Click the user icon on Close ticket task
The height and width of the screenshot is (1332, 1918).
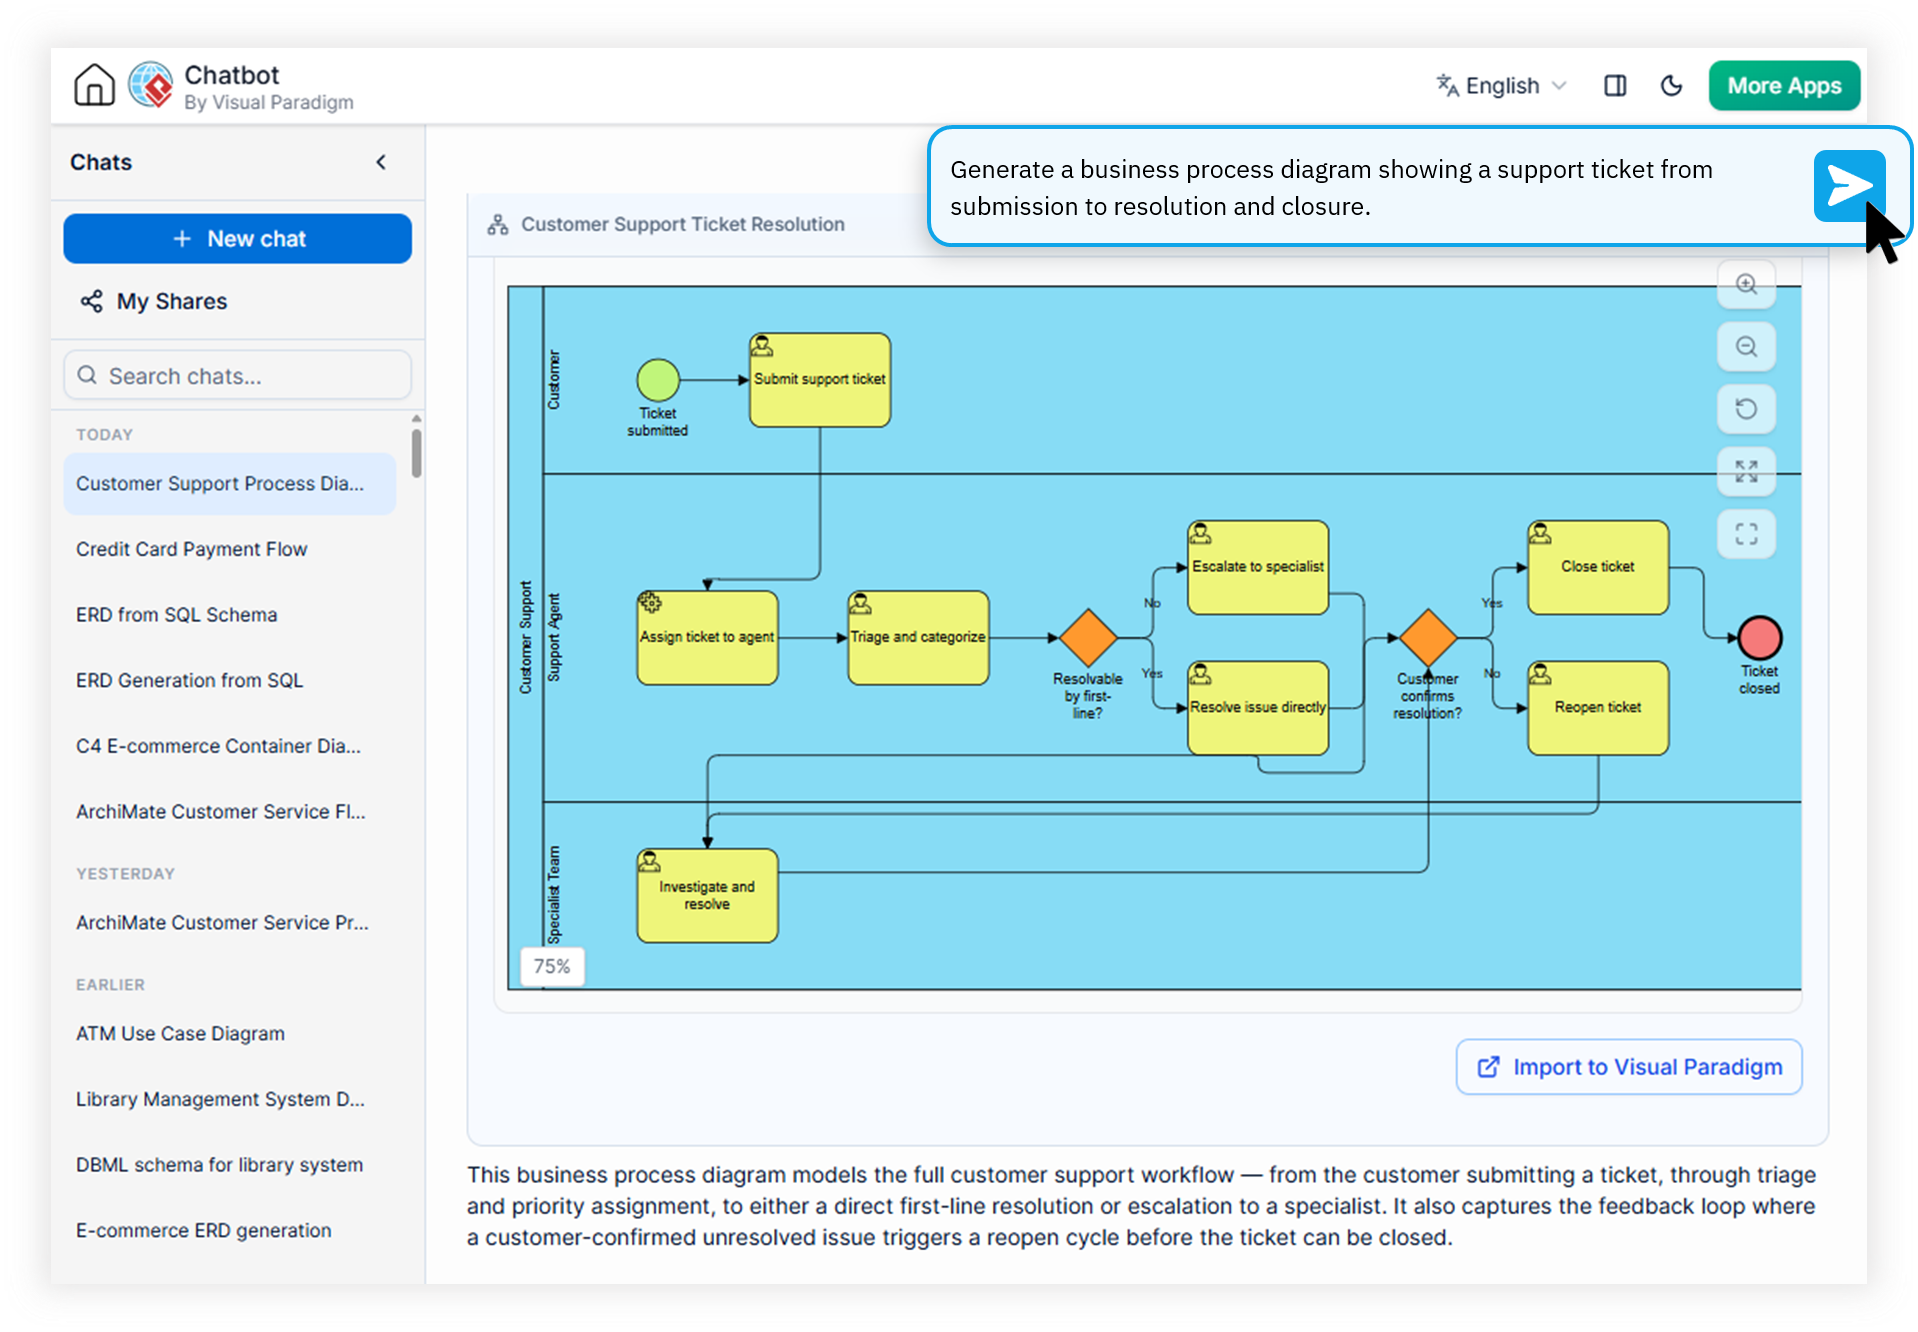point(1540,533)
